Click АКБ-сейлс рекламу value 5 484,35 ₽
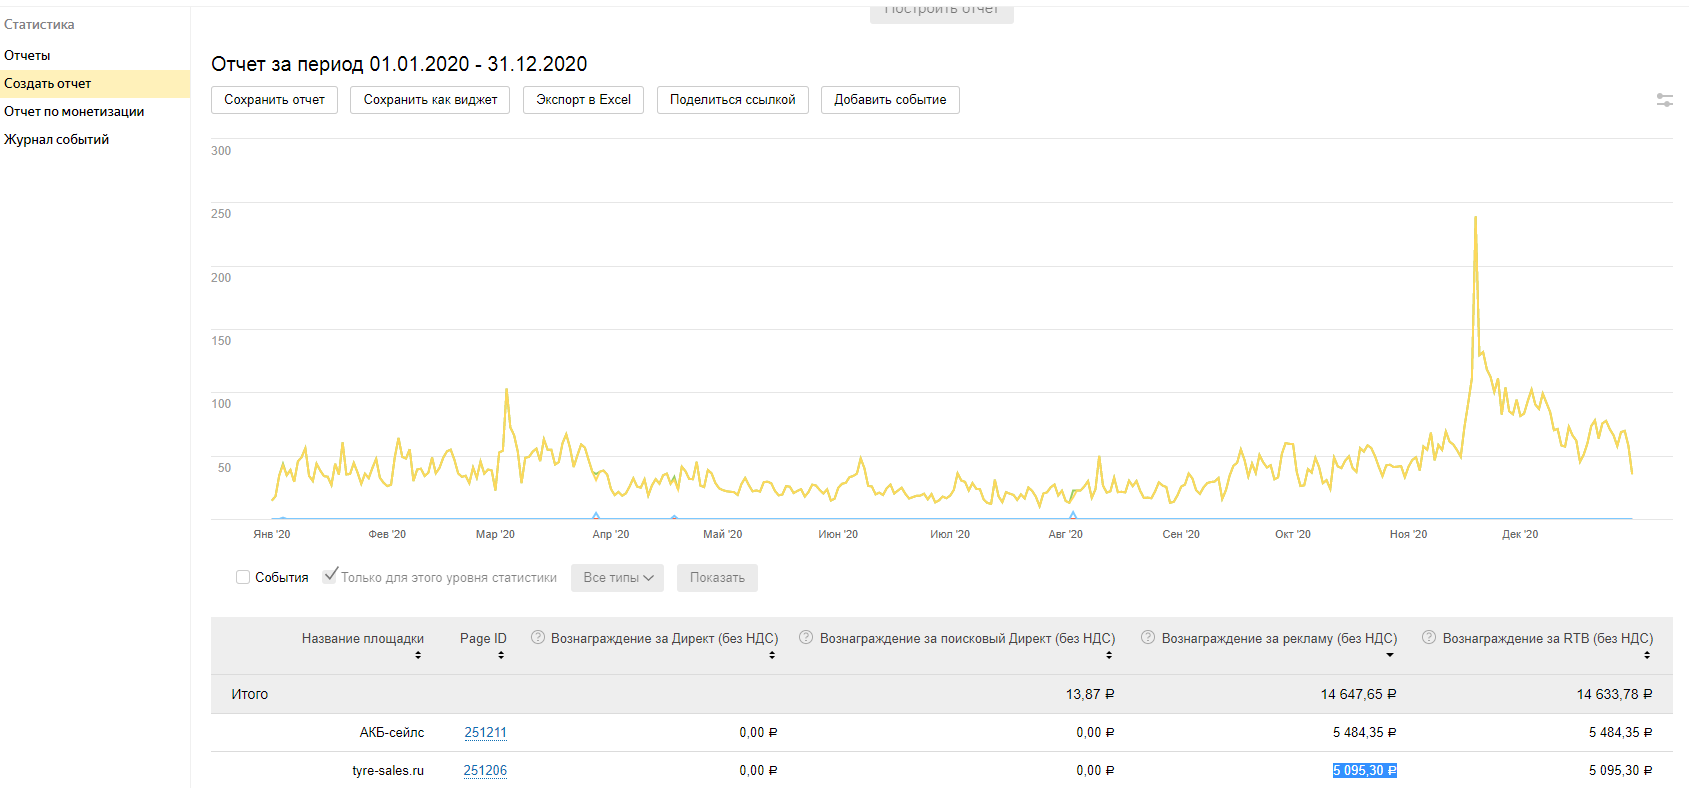This screenshot has width=1689, height=788. [x=1364, y=733]
